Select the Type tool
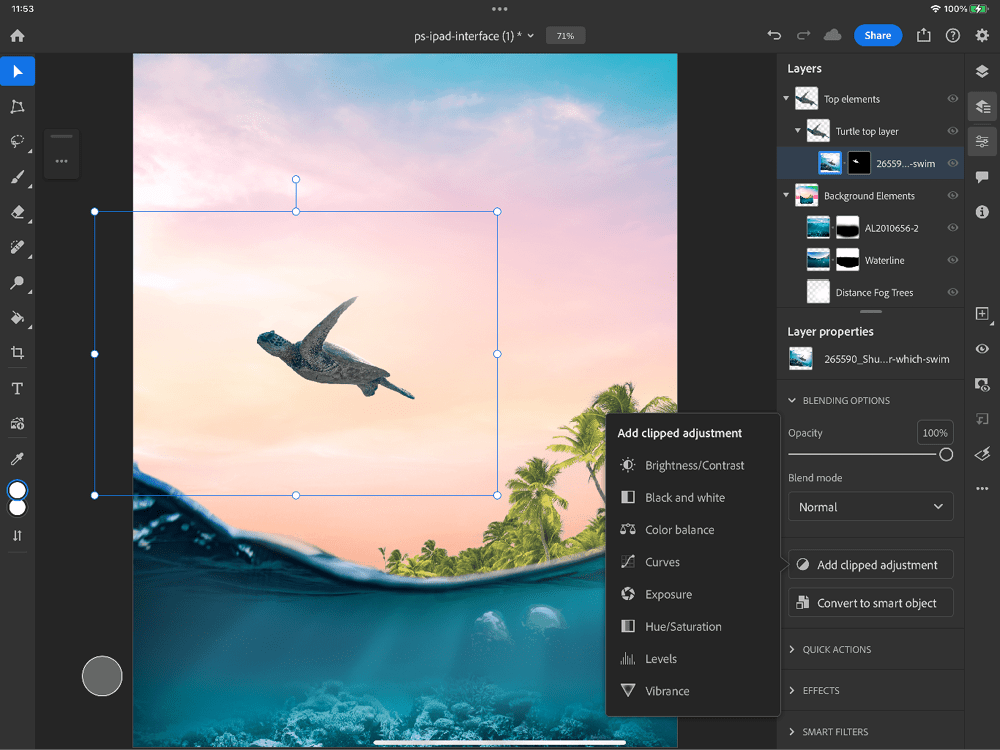Screen dimensions: 1000x750 tap(17, 388)
